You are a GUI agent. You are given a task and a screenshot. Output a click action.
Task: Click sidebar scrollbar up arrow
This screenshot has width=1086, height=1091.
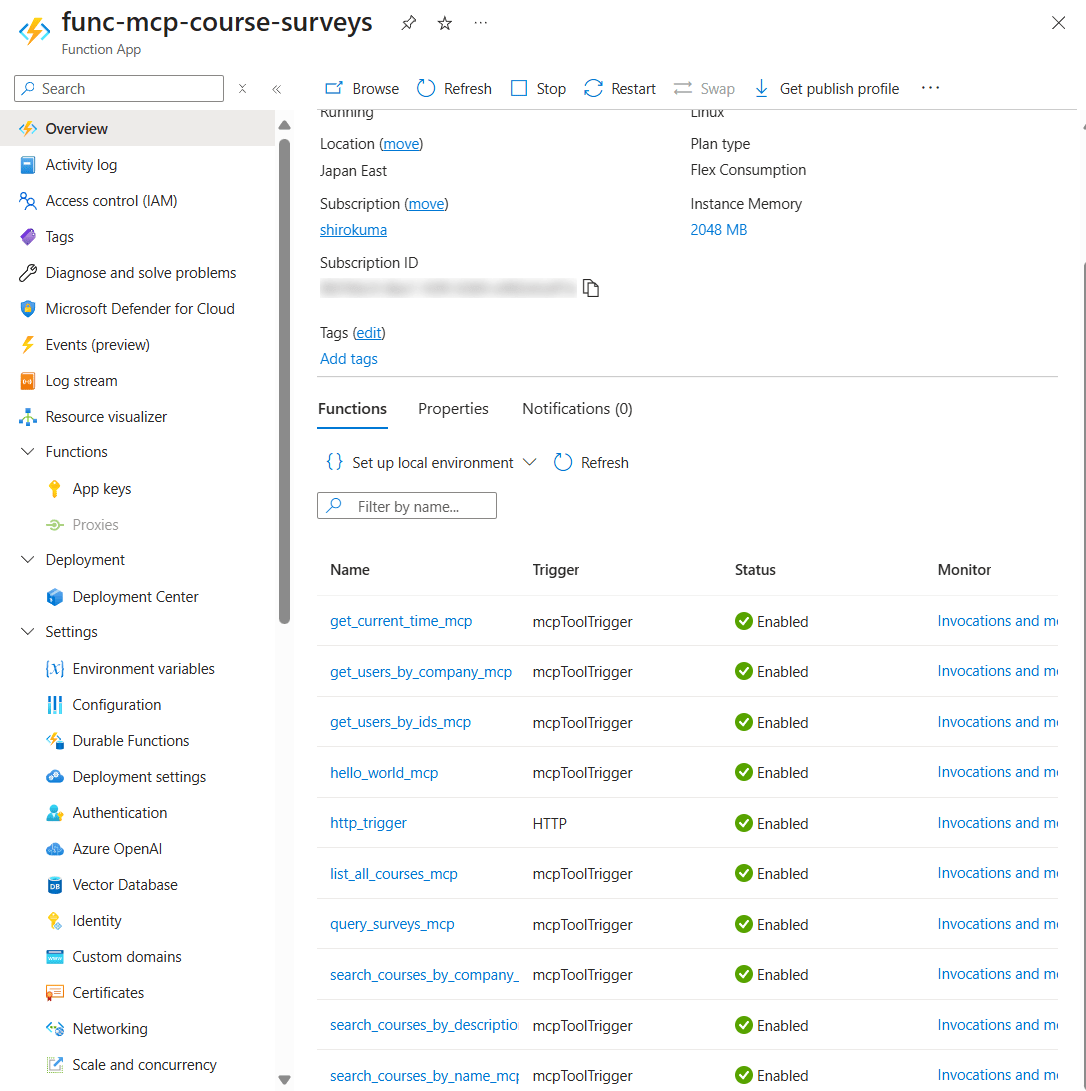(284, 125)
